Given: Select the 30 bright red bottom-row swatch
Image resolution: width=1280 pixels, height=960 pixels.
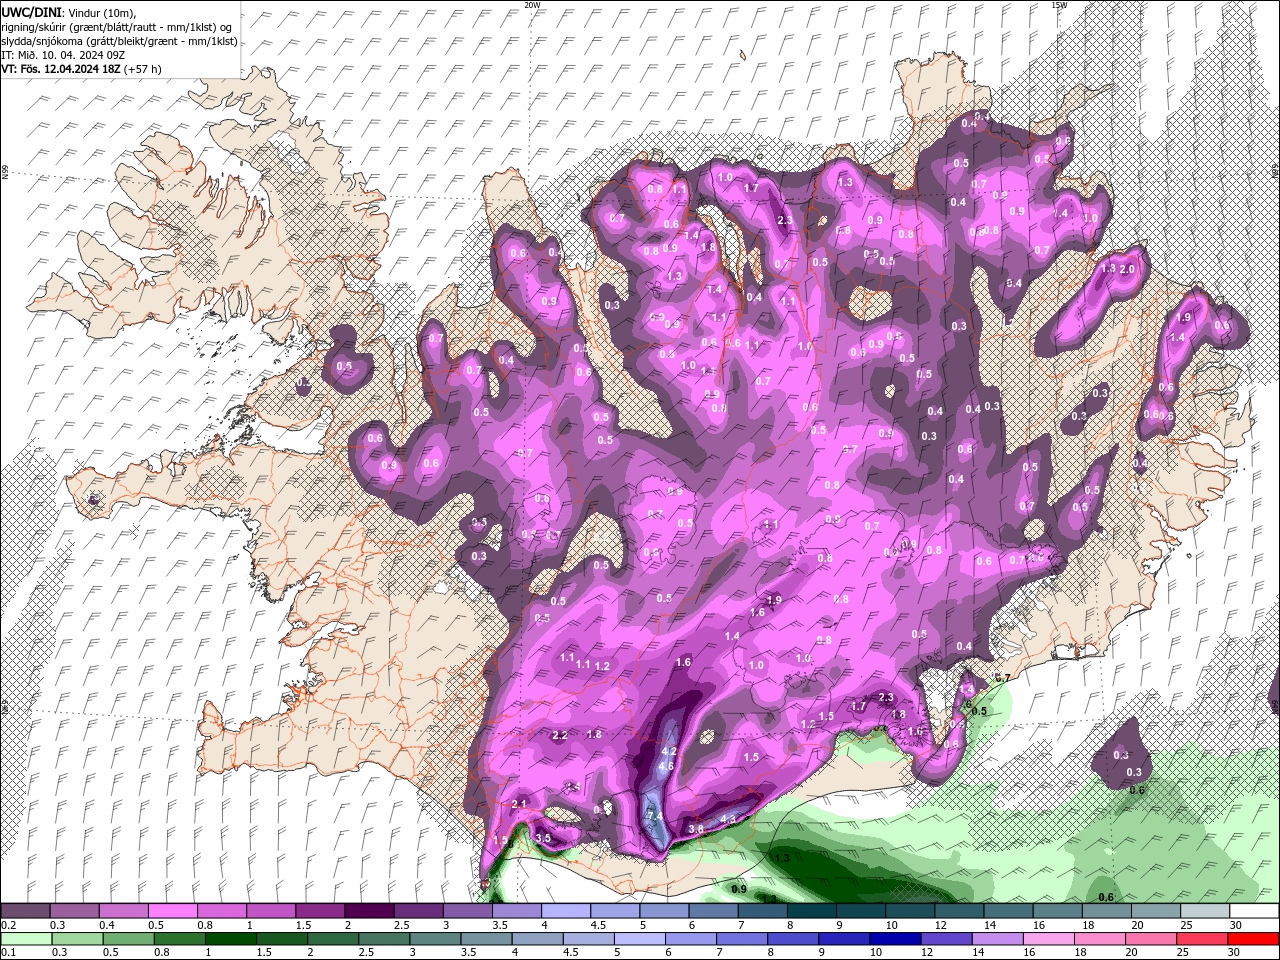Looking at the screenshot, I should (x=1254, y=939).
